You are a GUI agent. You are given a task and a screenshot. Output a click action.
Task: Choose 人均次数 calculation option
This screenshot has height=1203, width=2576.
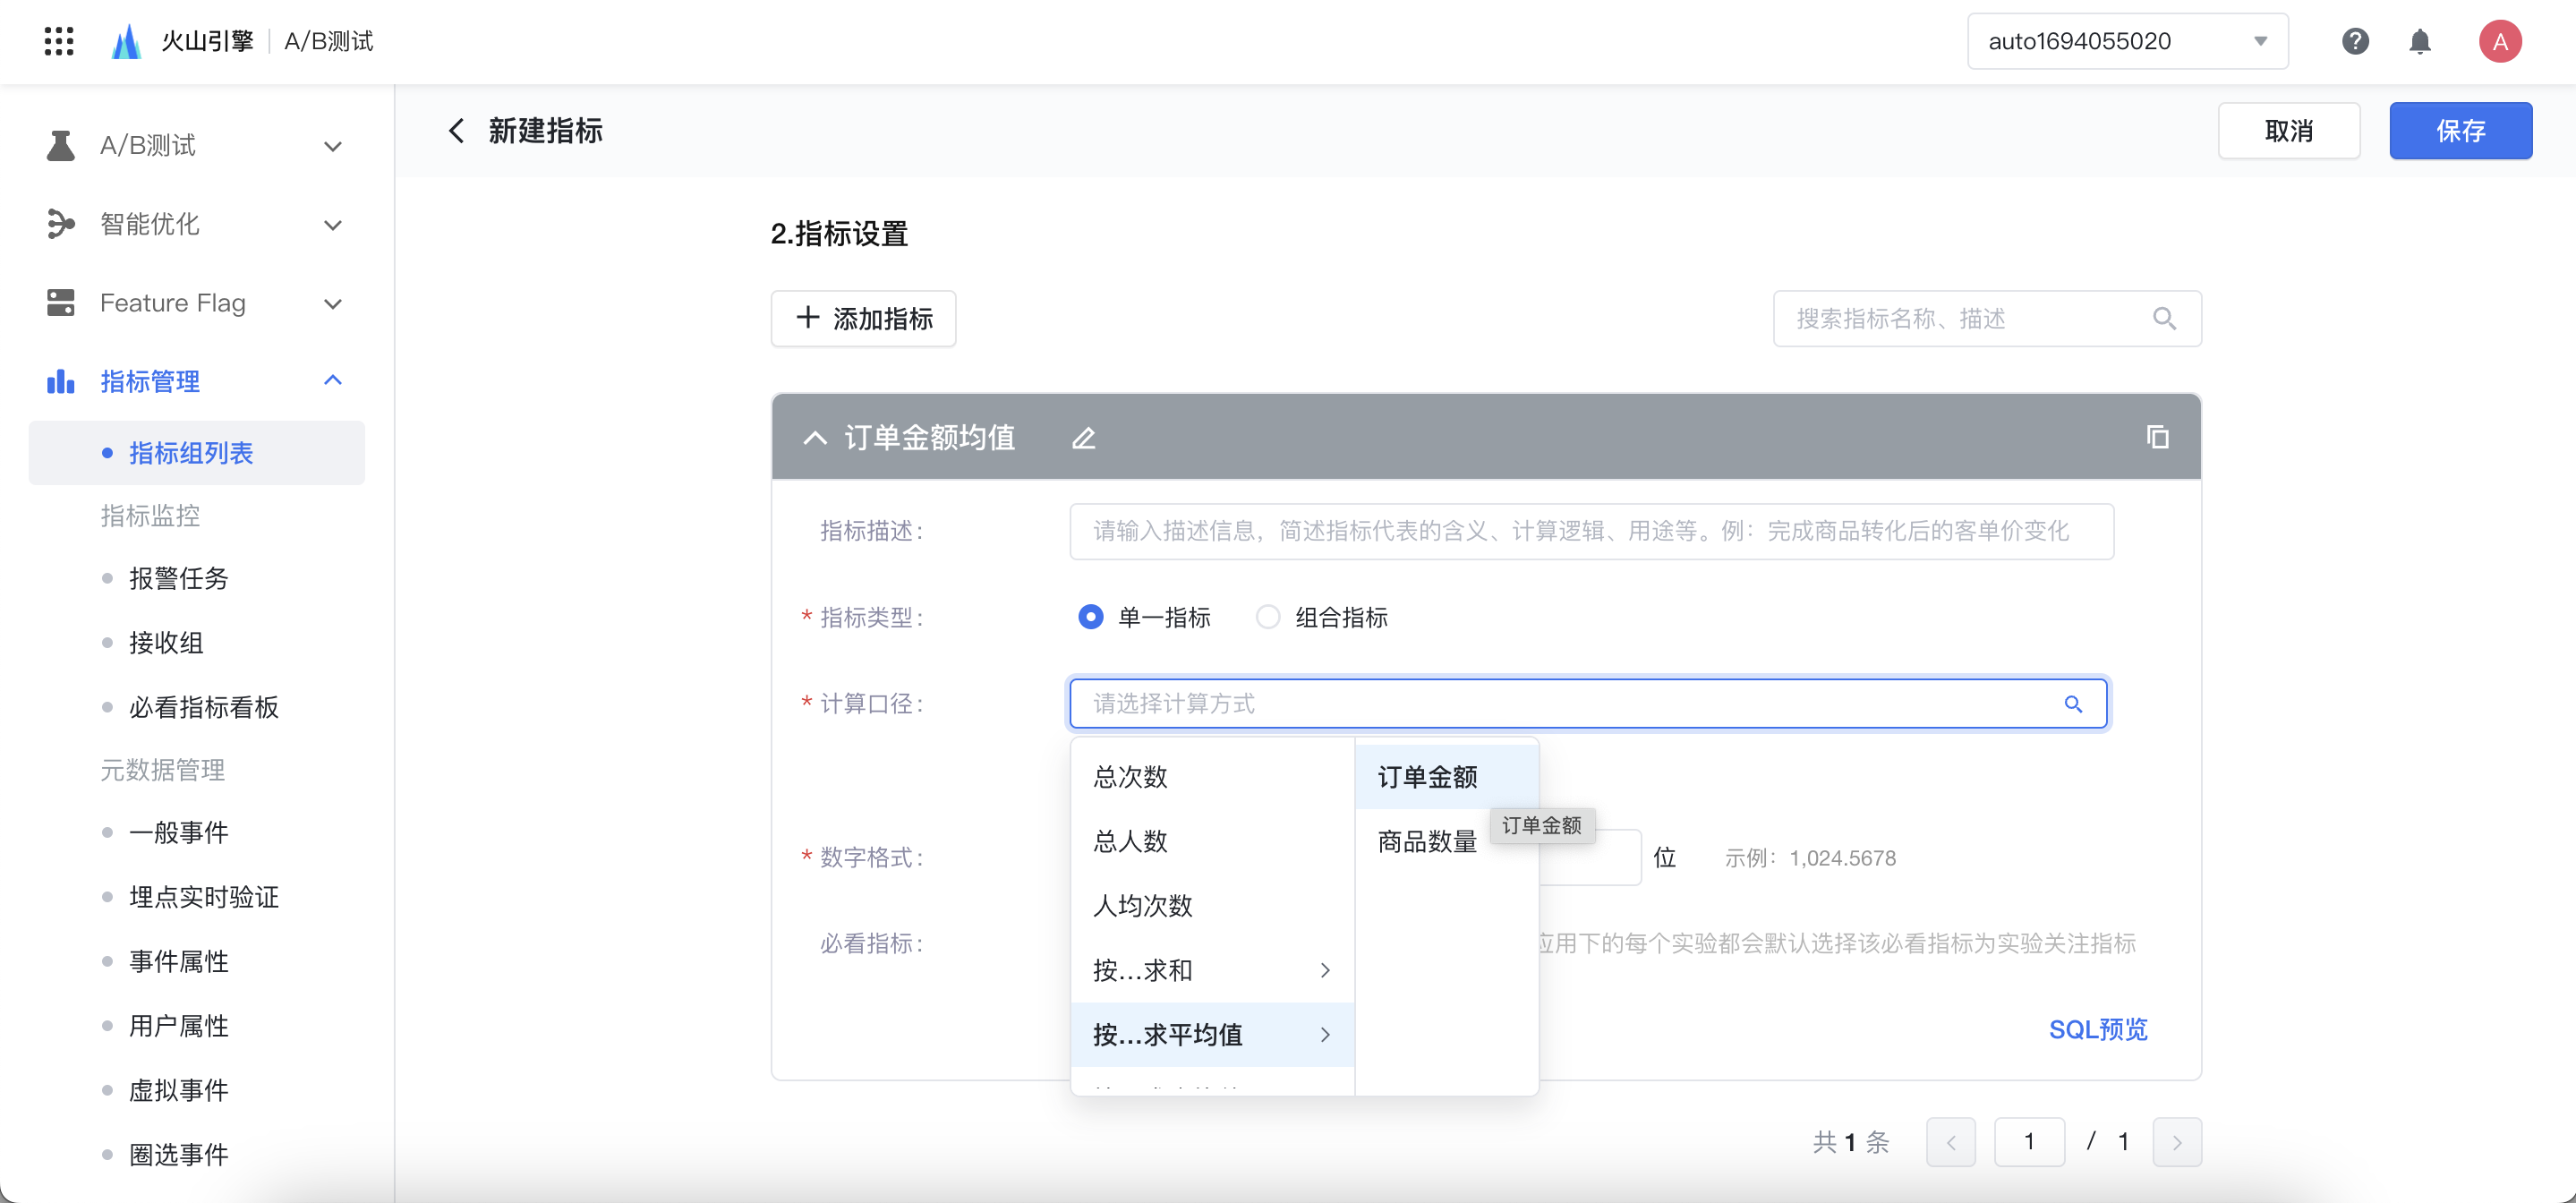click(x=1212, y=906)
